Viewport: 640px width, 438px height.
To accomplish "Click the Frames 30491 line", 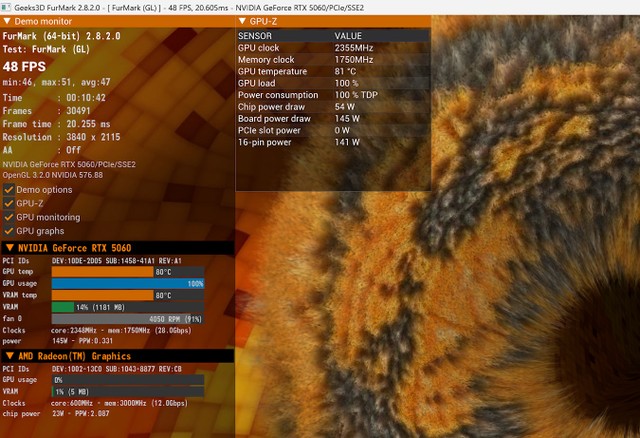I will [47, 111].
